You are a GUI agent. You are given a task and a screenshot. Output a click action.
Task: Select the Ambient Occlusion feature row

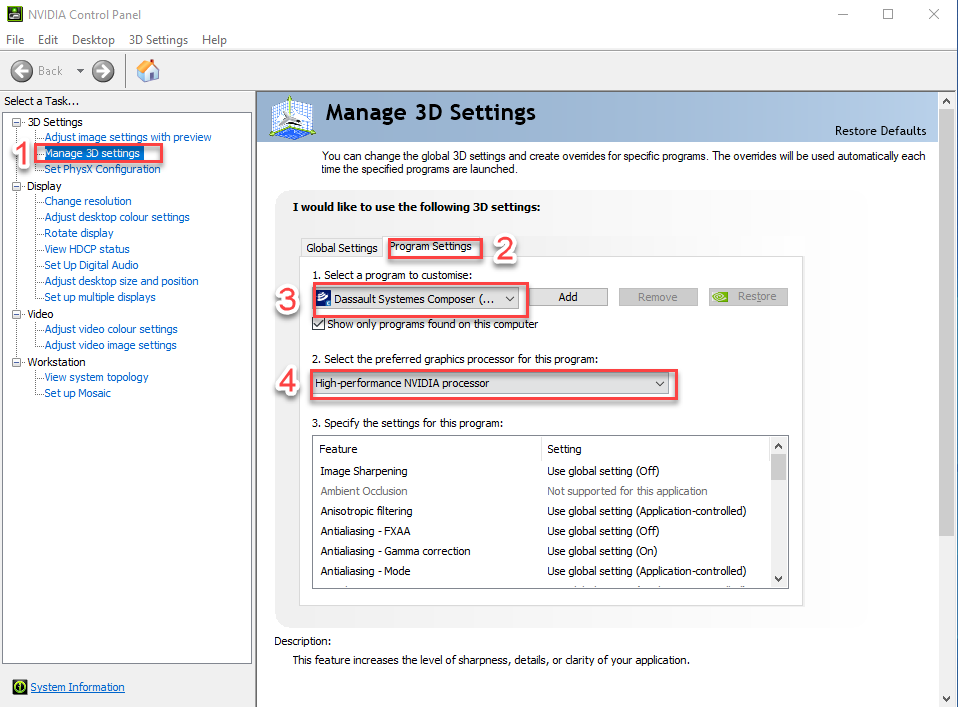point(541,491)
